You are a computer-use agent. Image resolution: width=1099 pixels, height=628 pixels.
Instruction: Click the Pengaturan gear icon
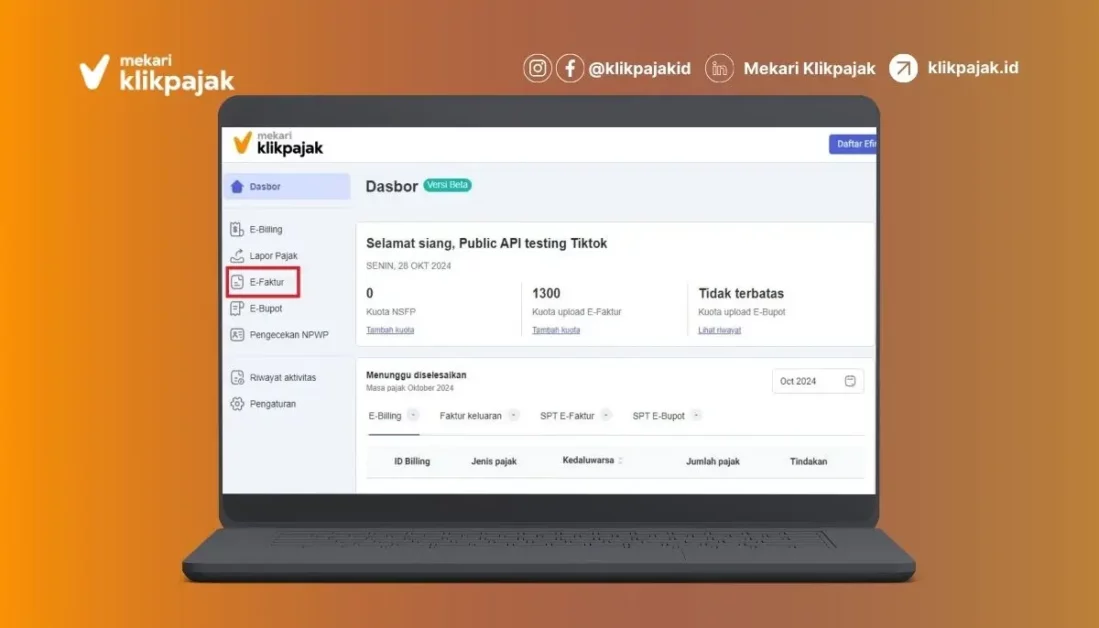click(237, 404)
